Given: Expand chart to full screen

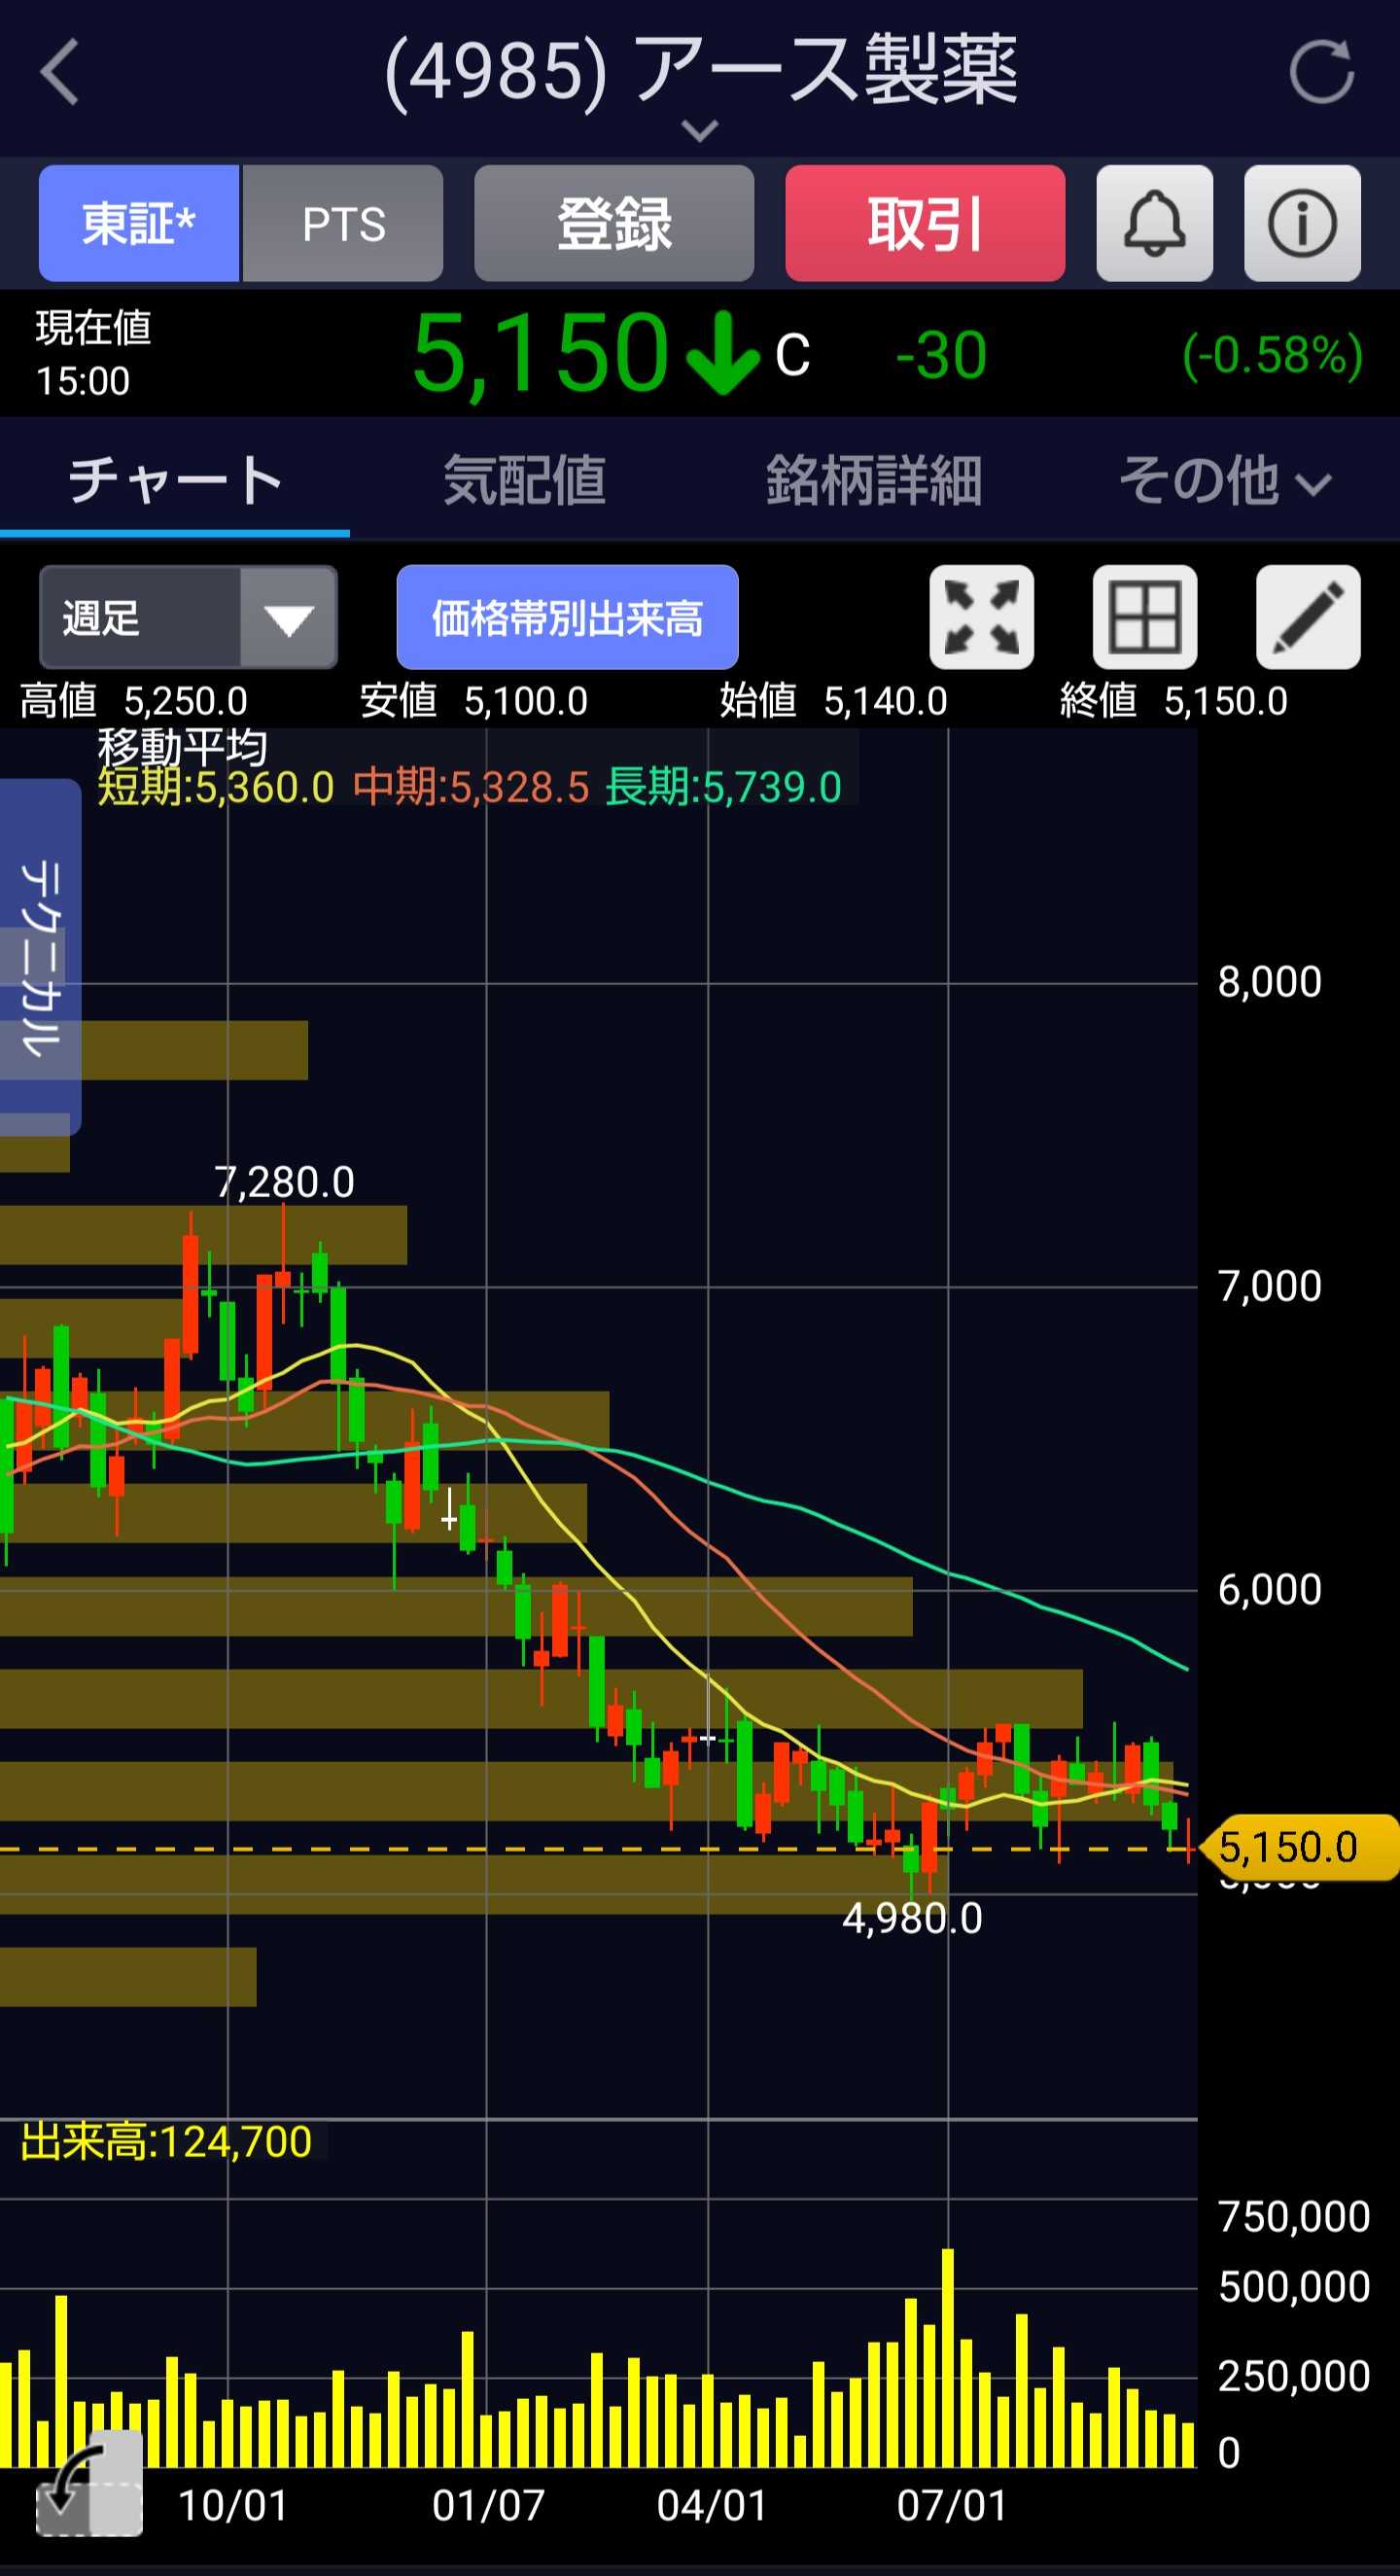Looking at the screenshot, I should click(x=981, y=617).
